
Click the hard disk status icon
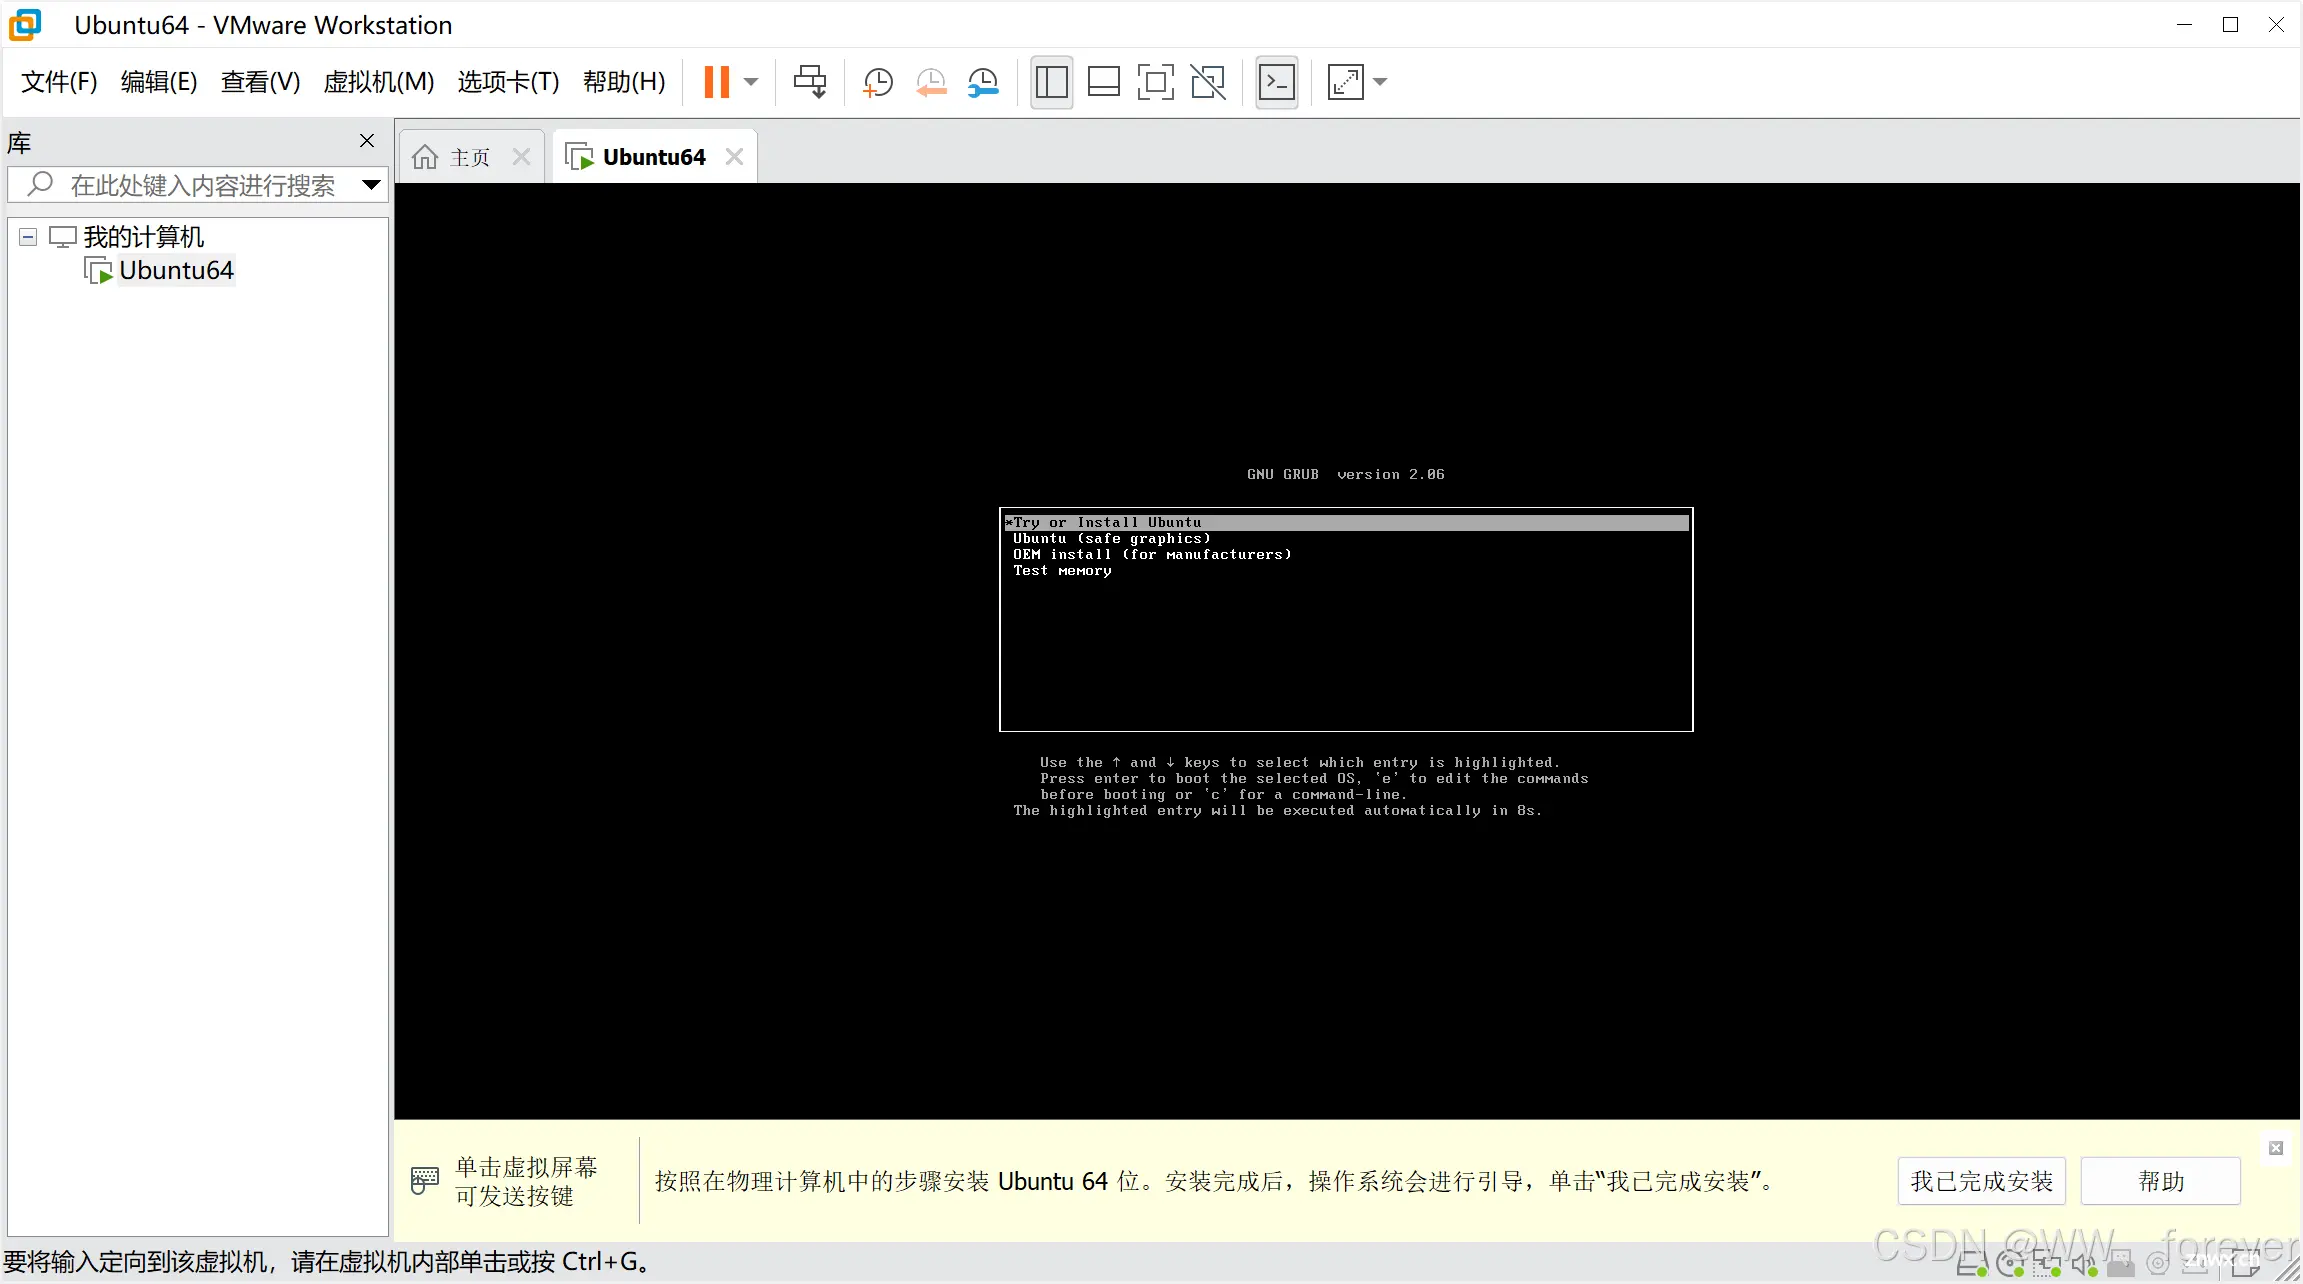tap(1971, 1265)
